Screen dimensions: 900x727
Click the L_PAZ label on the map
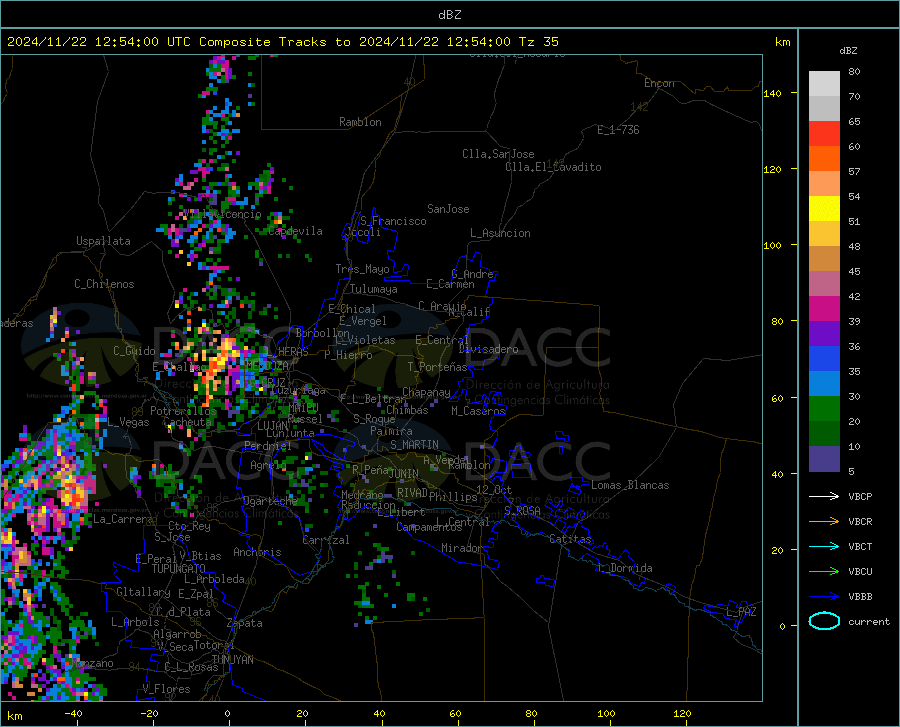(741, 612)
